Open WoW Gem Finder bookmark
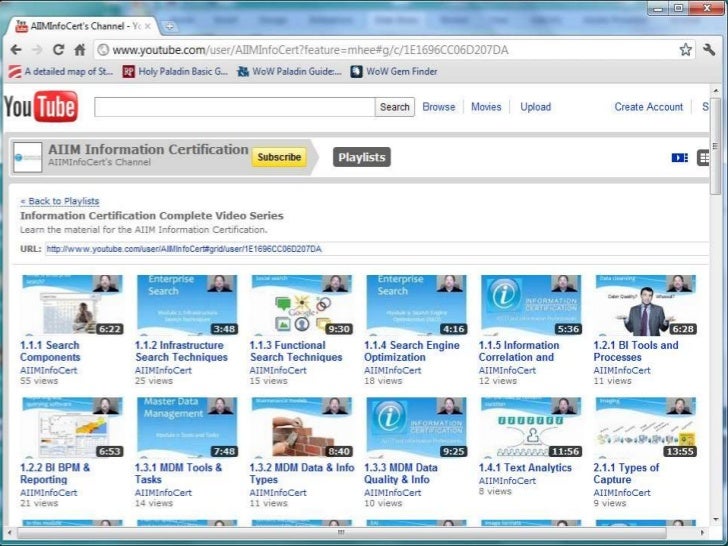Screen dimensions: 728x546 pos(394,72)
